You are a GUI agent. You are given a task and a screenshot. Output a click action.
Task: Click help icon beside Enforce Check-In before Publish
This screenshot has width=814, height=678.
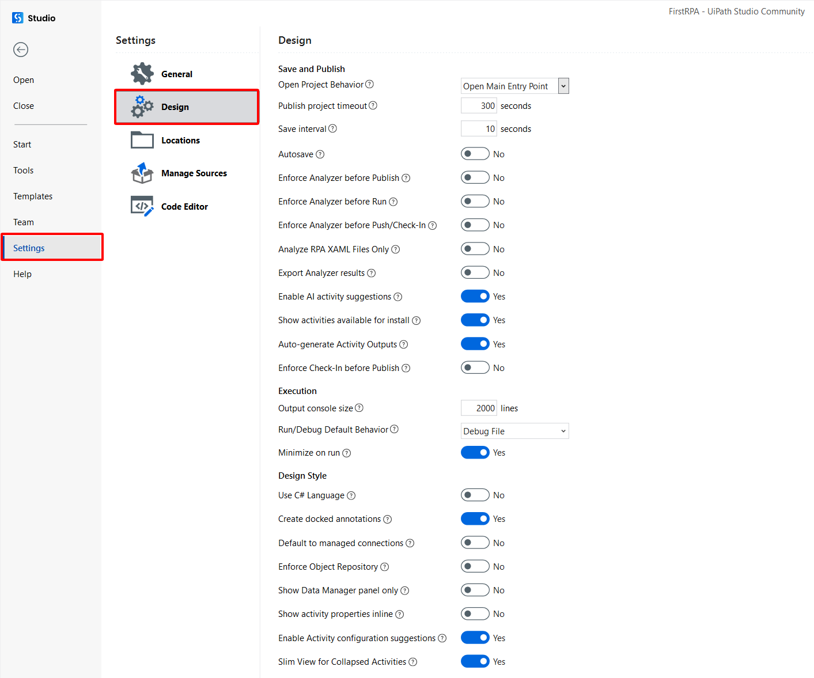coord(406,368)
